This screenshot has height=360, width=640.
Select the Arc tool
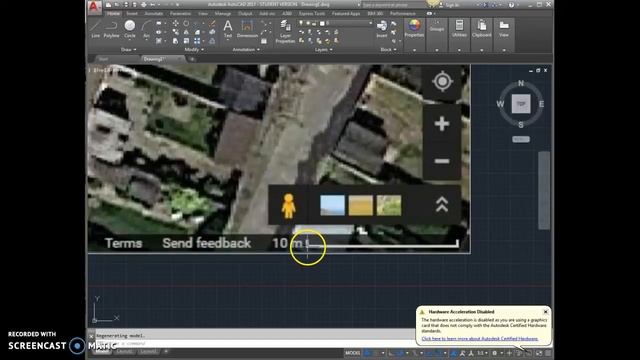[146, 29]
